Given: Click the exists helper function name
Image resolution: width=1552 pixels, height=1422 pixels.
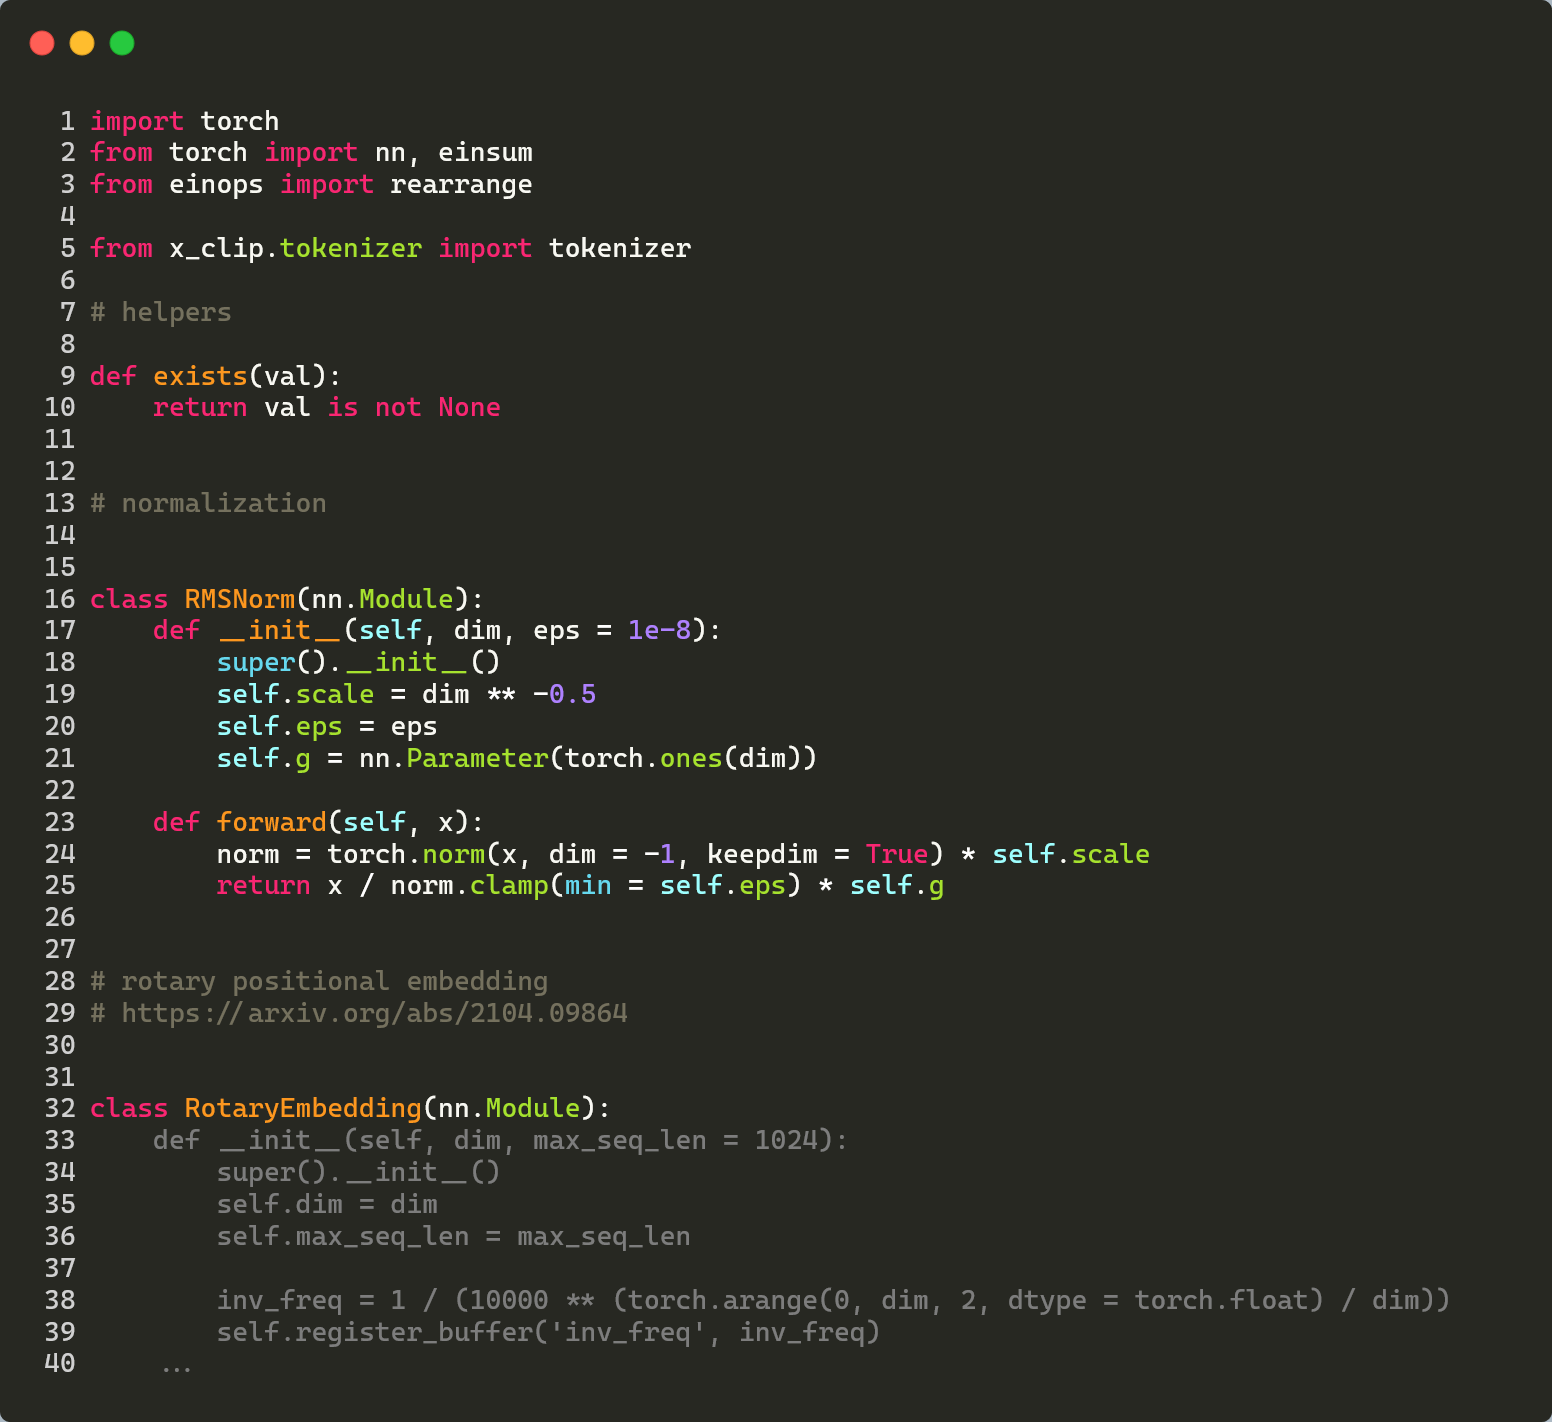Looking at the screenshot, I should tap(200, 375).
